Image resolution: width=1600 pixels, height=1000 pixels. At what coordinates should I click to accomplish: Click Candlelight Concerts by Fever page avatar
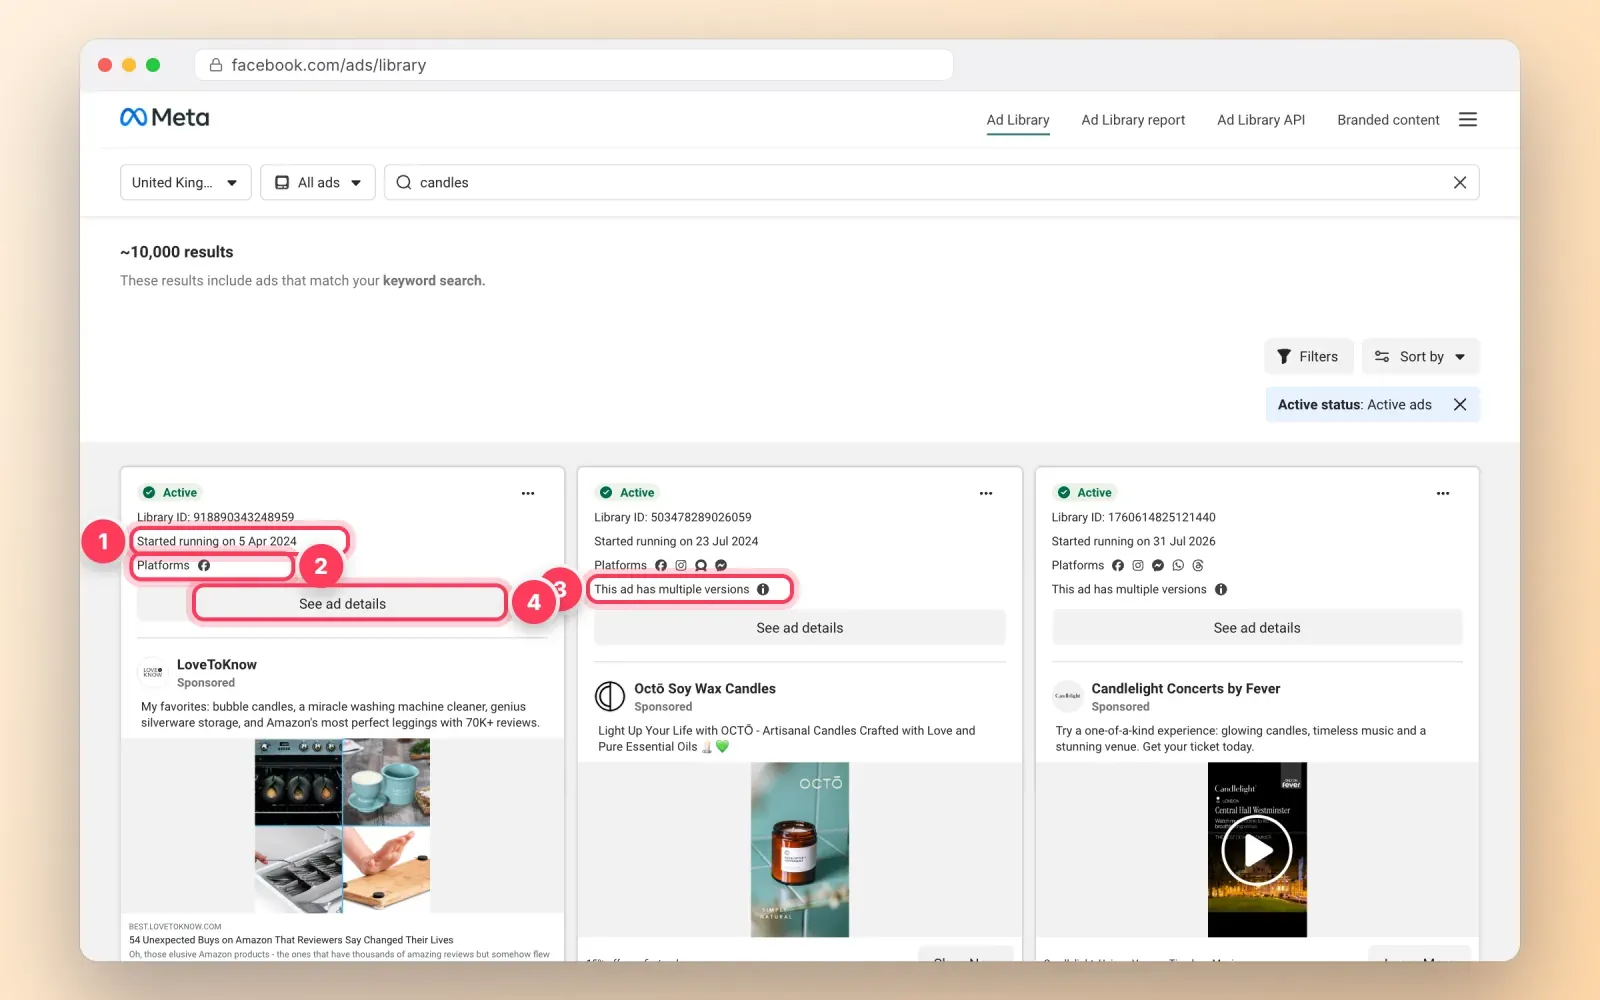coord(1068,696)
